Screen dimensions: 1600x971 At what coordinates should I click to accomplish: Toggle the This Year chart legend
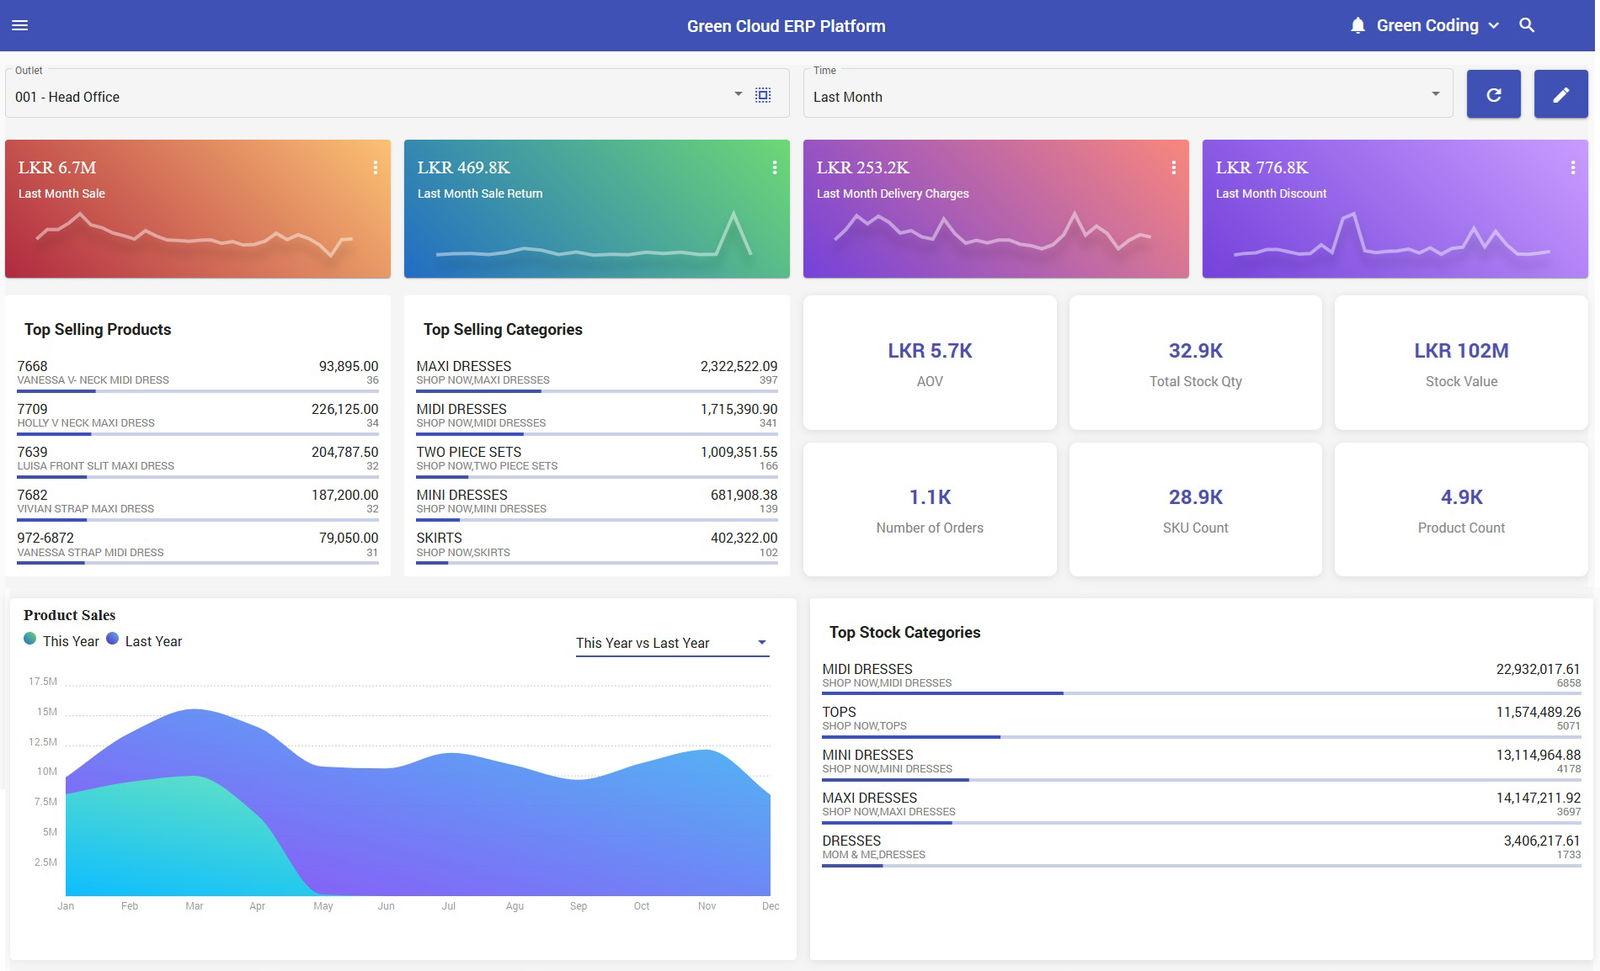click(x=60, y=640)
